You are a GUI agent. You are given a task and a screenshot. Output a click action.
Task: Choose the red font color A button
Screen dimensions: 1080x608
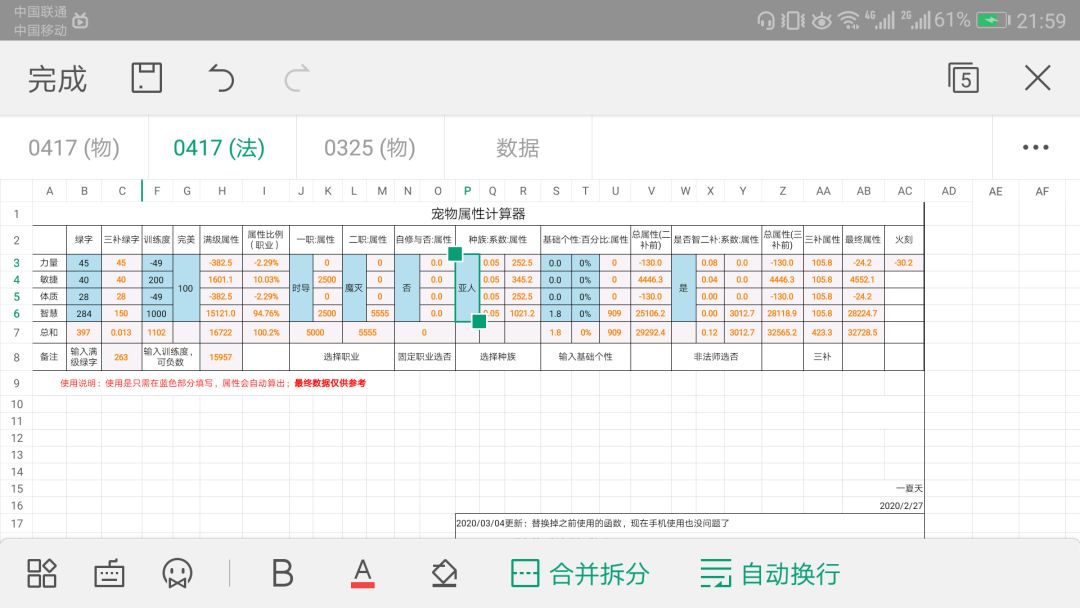pos(363,573)
